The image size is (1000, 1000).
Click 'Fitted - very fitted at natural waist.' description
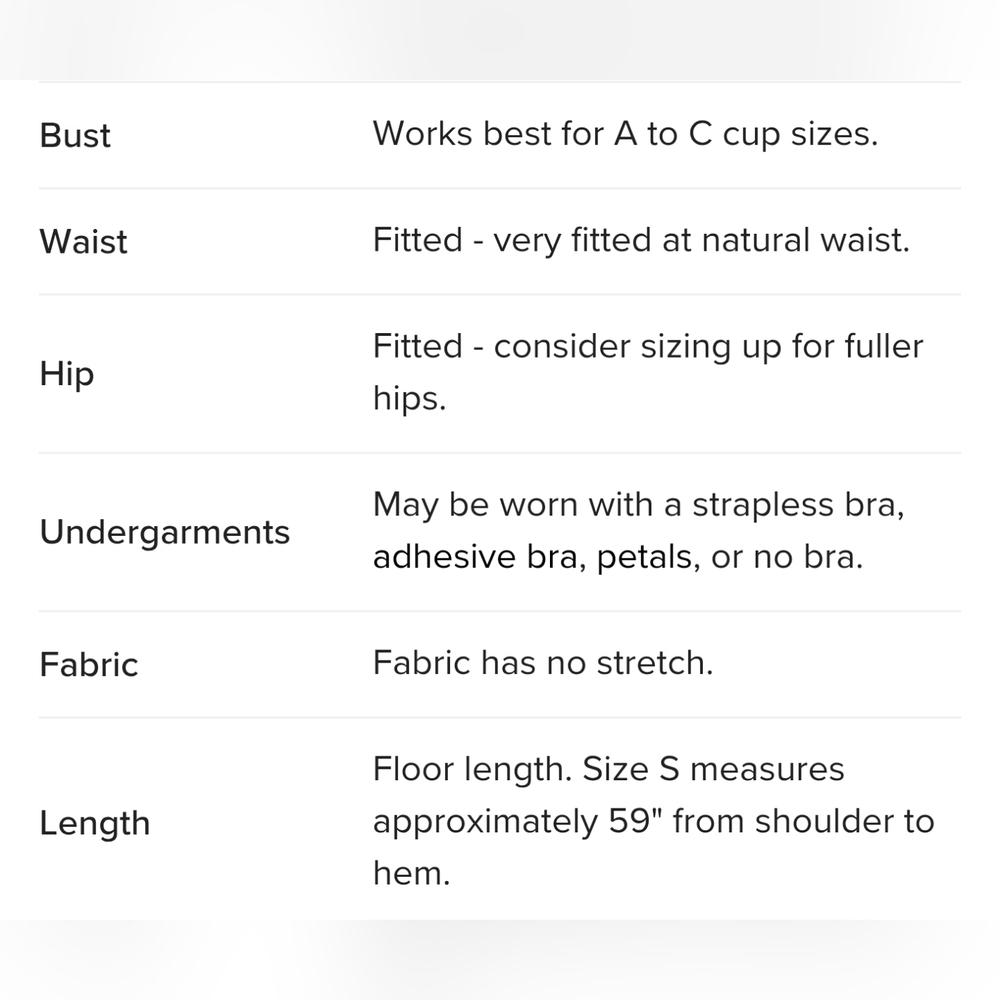click(641, 240)
